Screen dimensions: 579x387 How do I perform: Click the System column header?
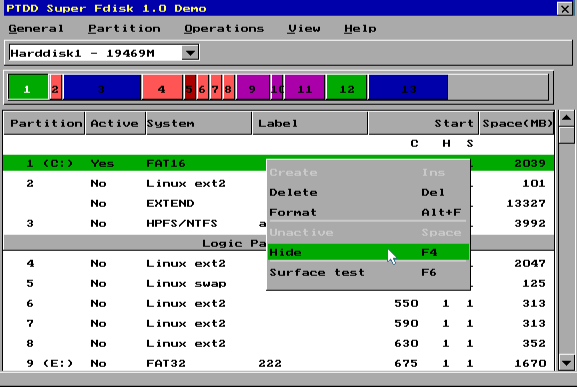click(199, 123)
